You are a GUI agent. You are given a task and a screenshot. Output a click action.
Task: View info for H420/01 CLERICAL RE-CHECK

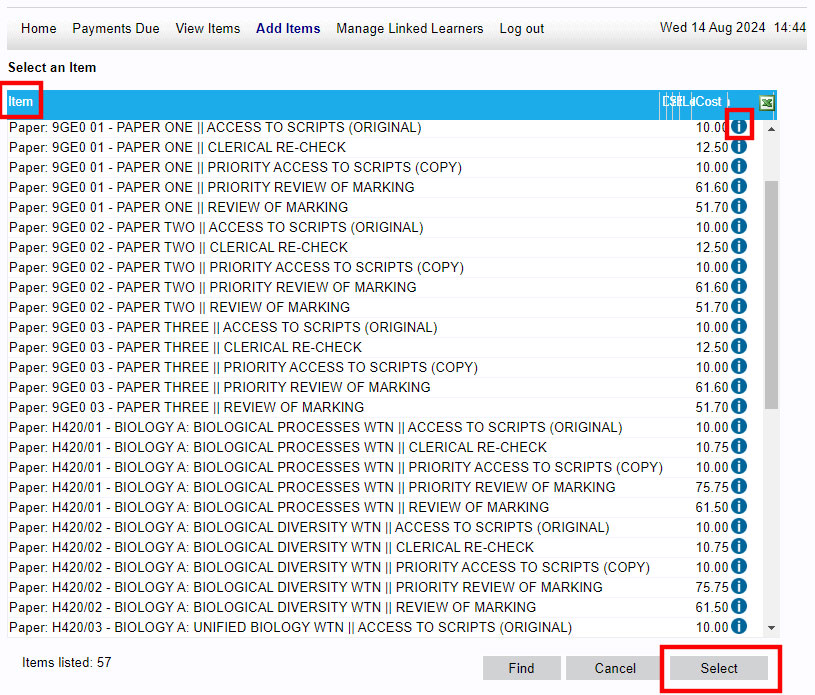pos(737,447)
